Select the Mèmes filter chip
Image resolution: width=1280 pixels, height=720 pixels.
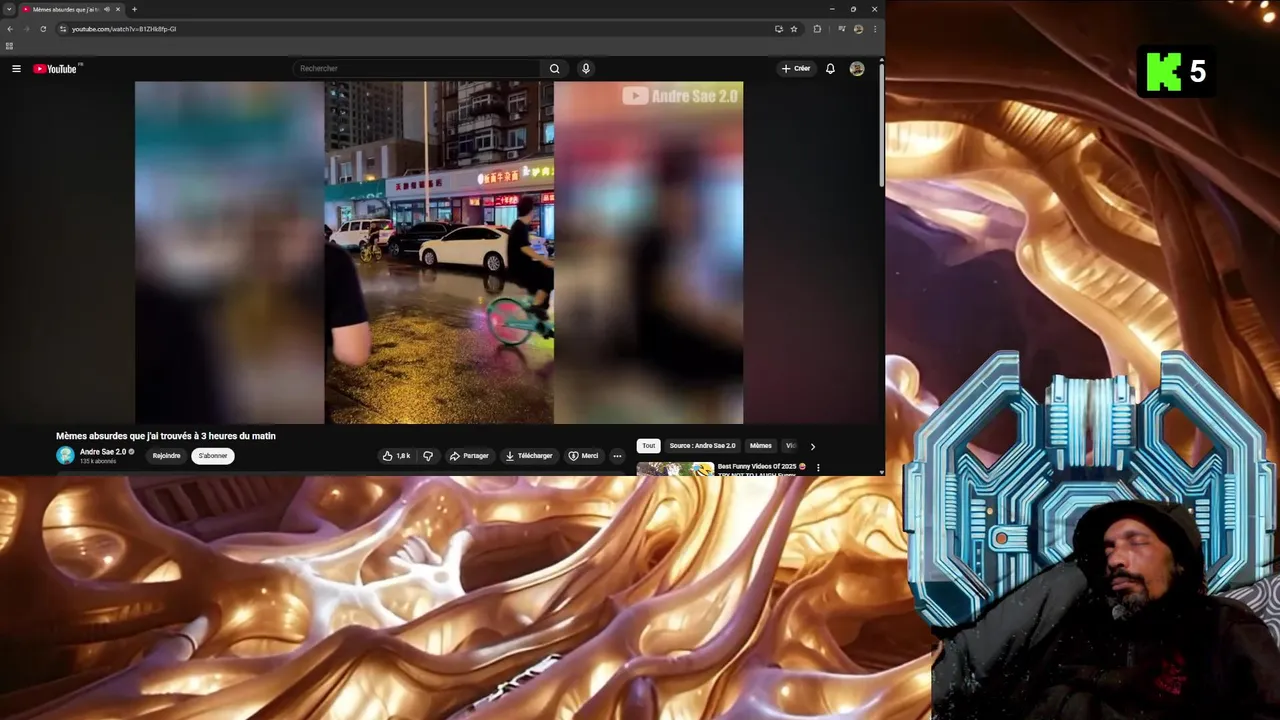click(761, 446)
